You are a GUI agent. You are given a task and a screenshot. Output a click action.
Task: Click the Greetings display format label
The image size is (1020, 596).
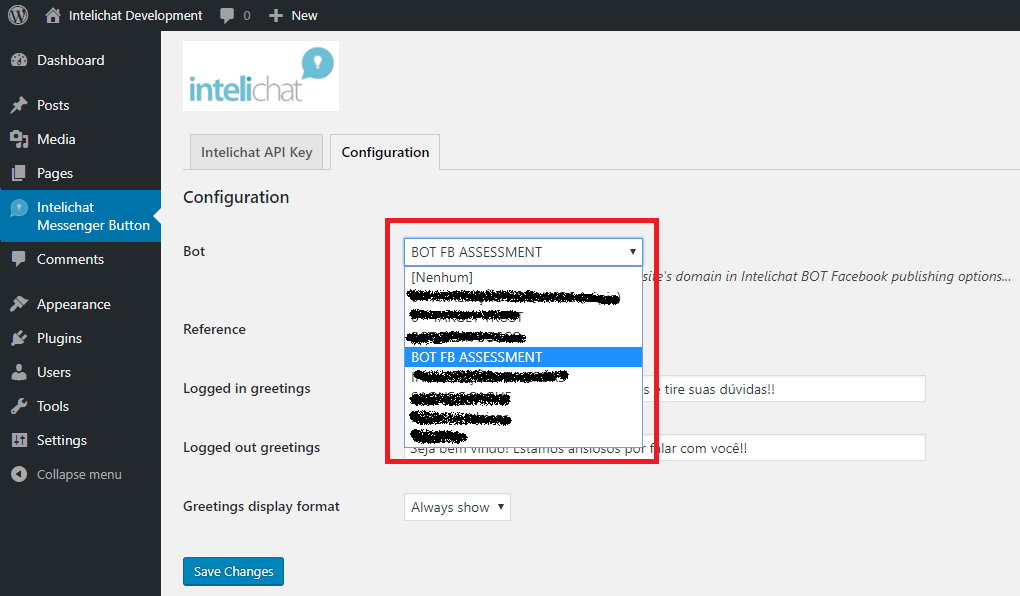click(x=261, y=506)
